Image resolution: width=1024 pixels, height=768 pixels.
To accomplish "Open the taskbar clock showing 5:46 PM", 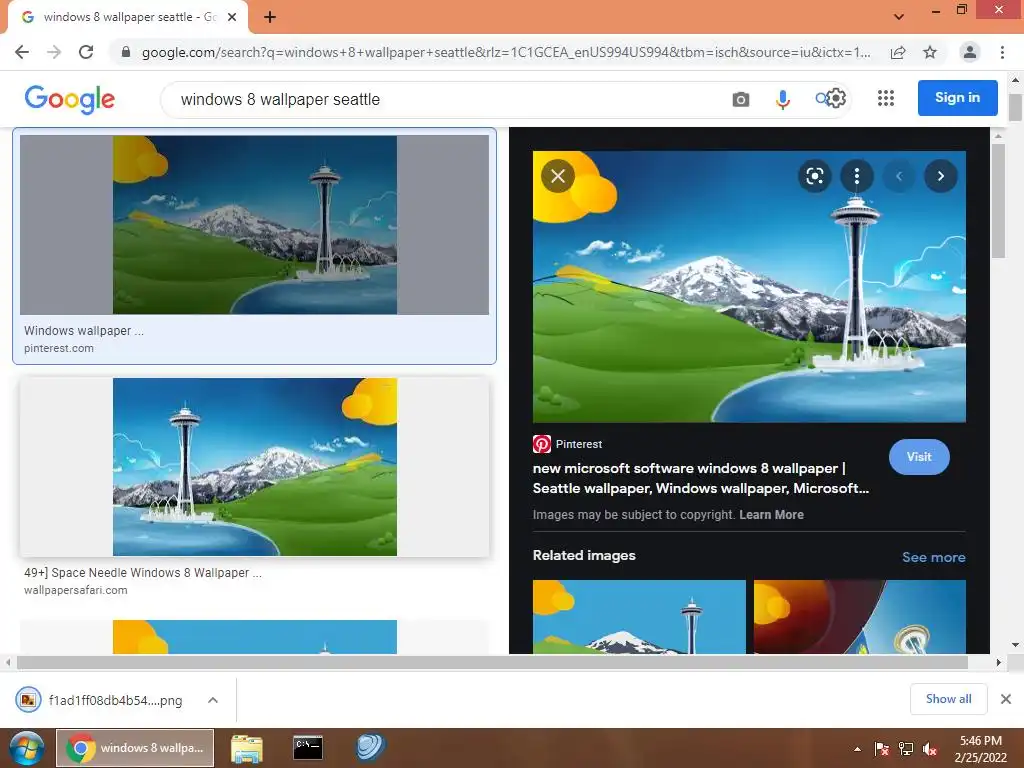I will (980, 749).
